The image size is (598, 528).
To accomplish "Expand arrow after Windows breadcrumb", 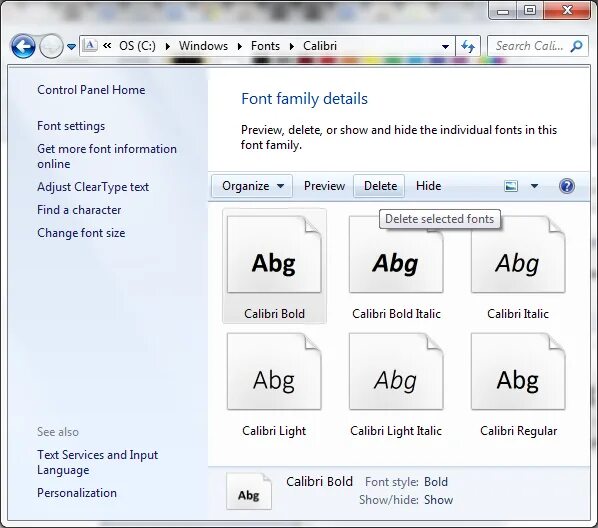I will point(239,47).
